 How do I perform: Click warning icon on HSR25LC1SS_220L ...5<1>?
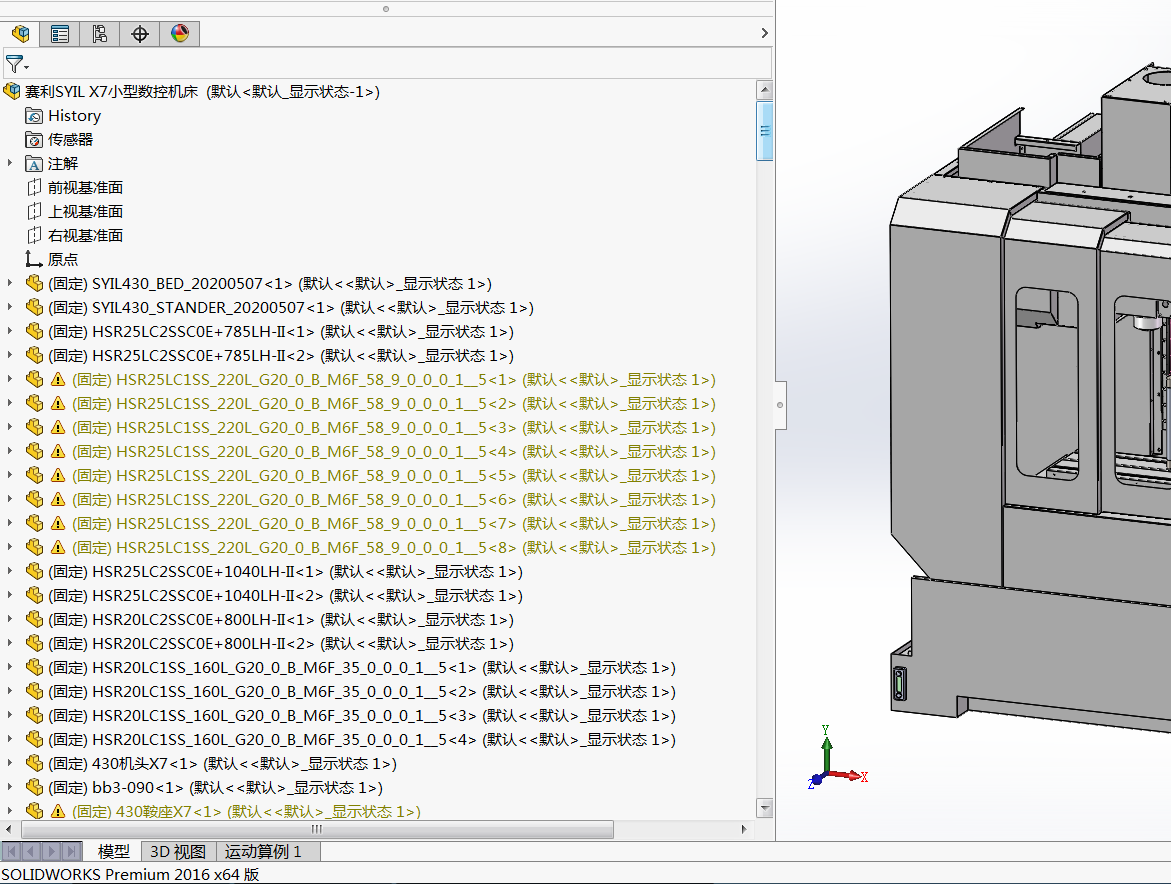coord(58,379)
